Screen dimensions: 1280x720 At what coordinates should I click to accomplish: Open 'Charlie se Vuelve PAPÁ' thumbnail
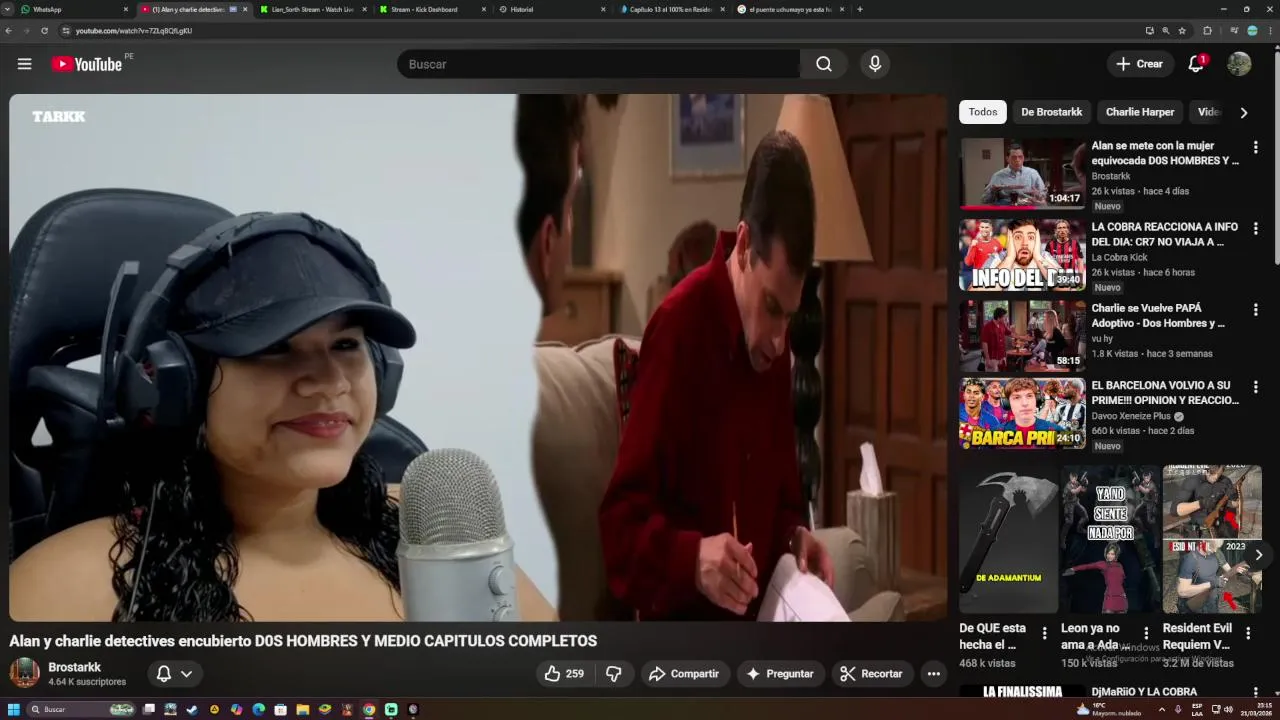[1022, 336]
